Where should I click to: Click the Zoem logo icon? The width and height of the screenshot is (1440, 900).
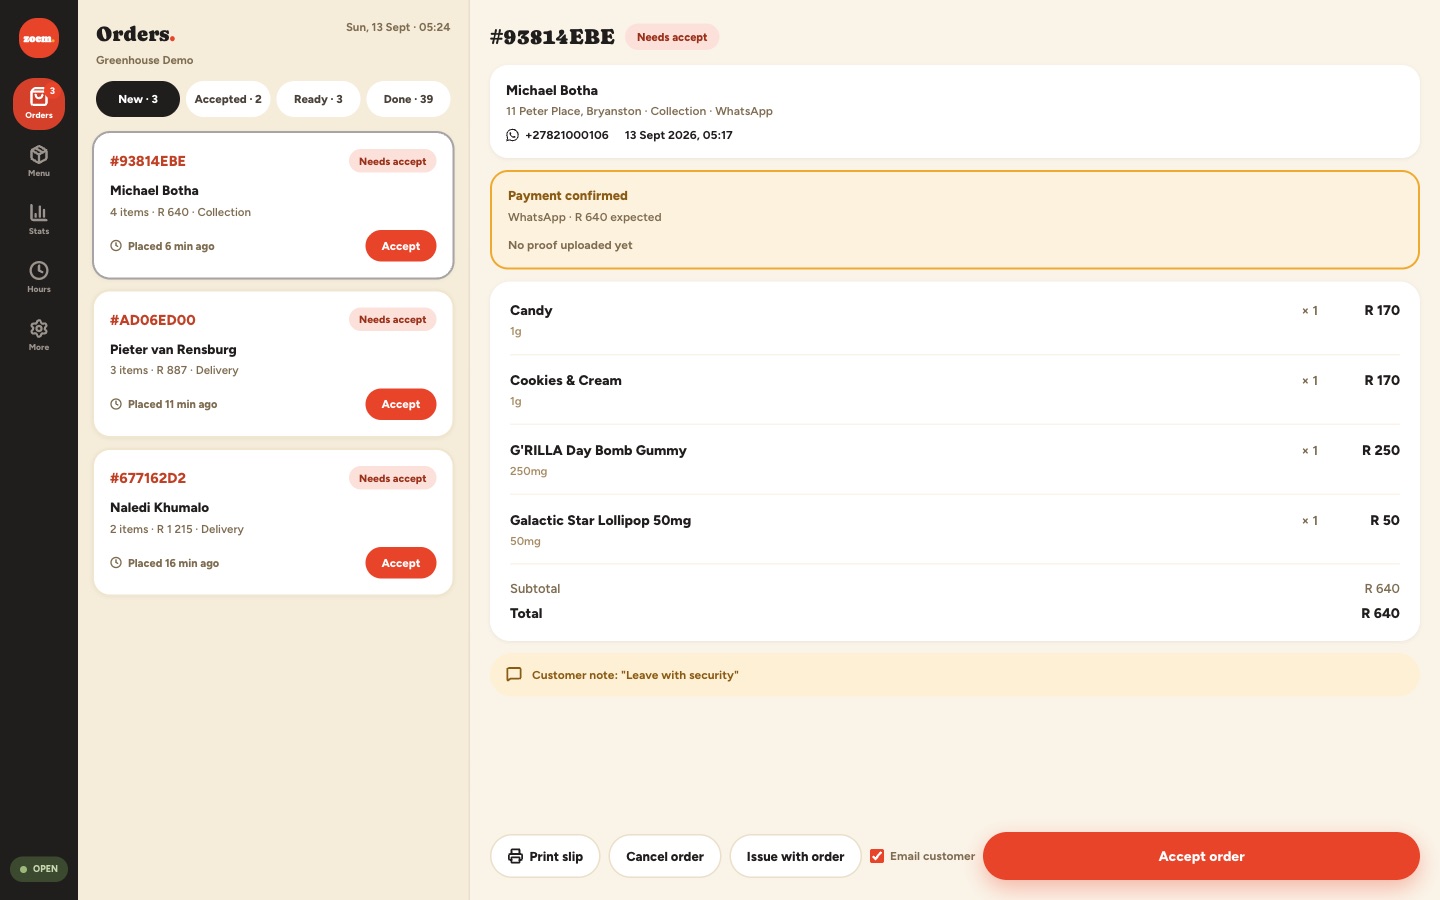[39, 38]
